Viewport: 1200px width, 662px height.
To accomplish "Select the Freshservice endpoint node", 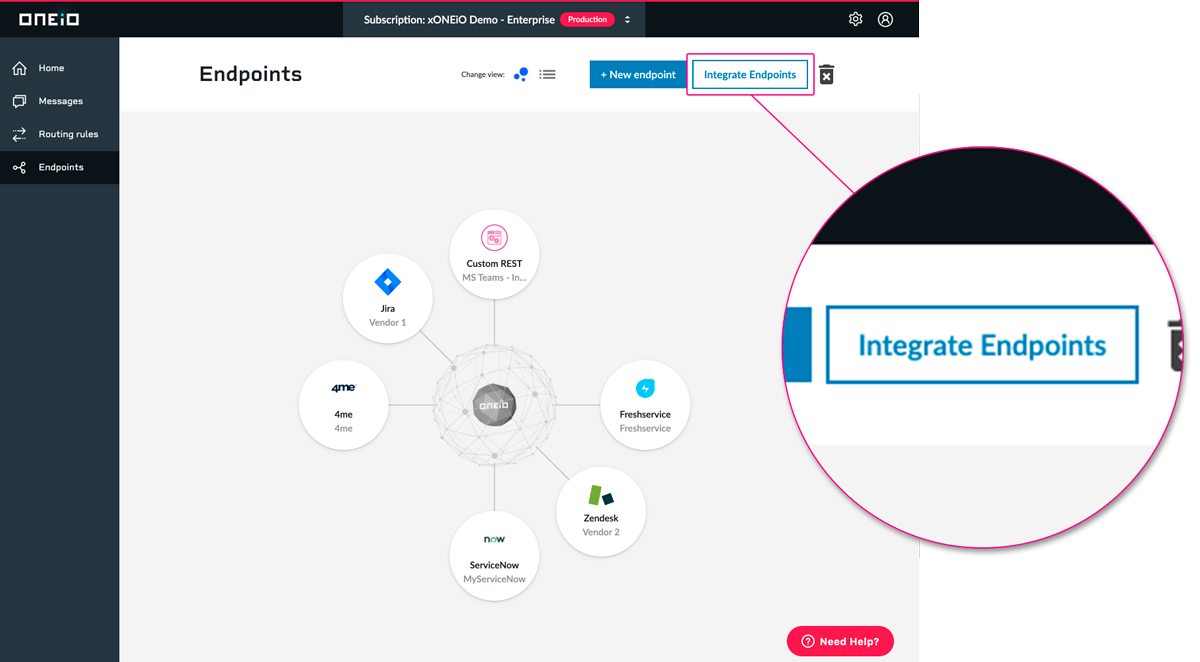I will [x=645, y=405].
